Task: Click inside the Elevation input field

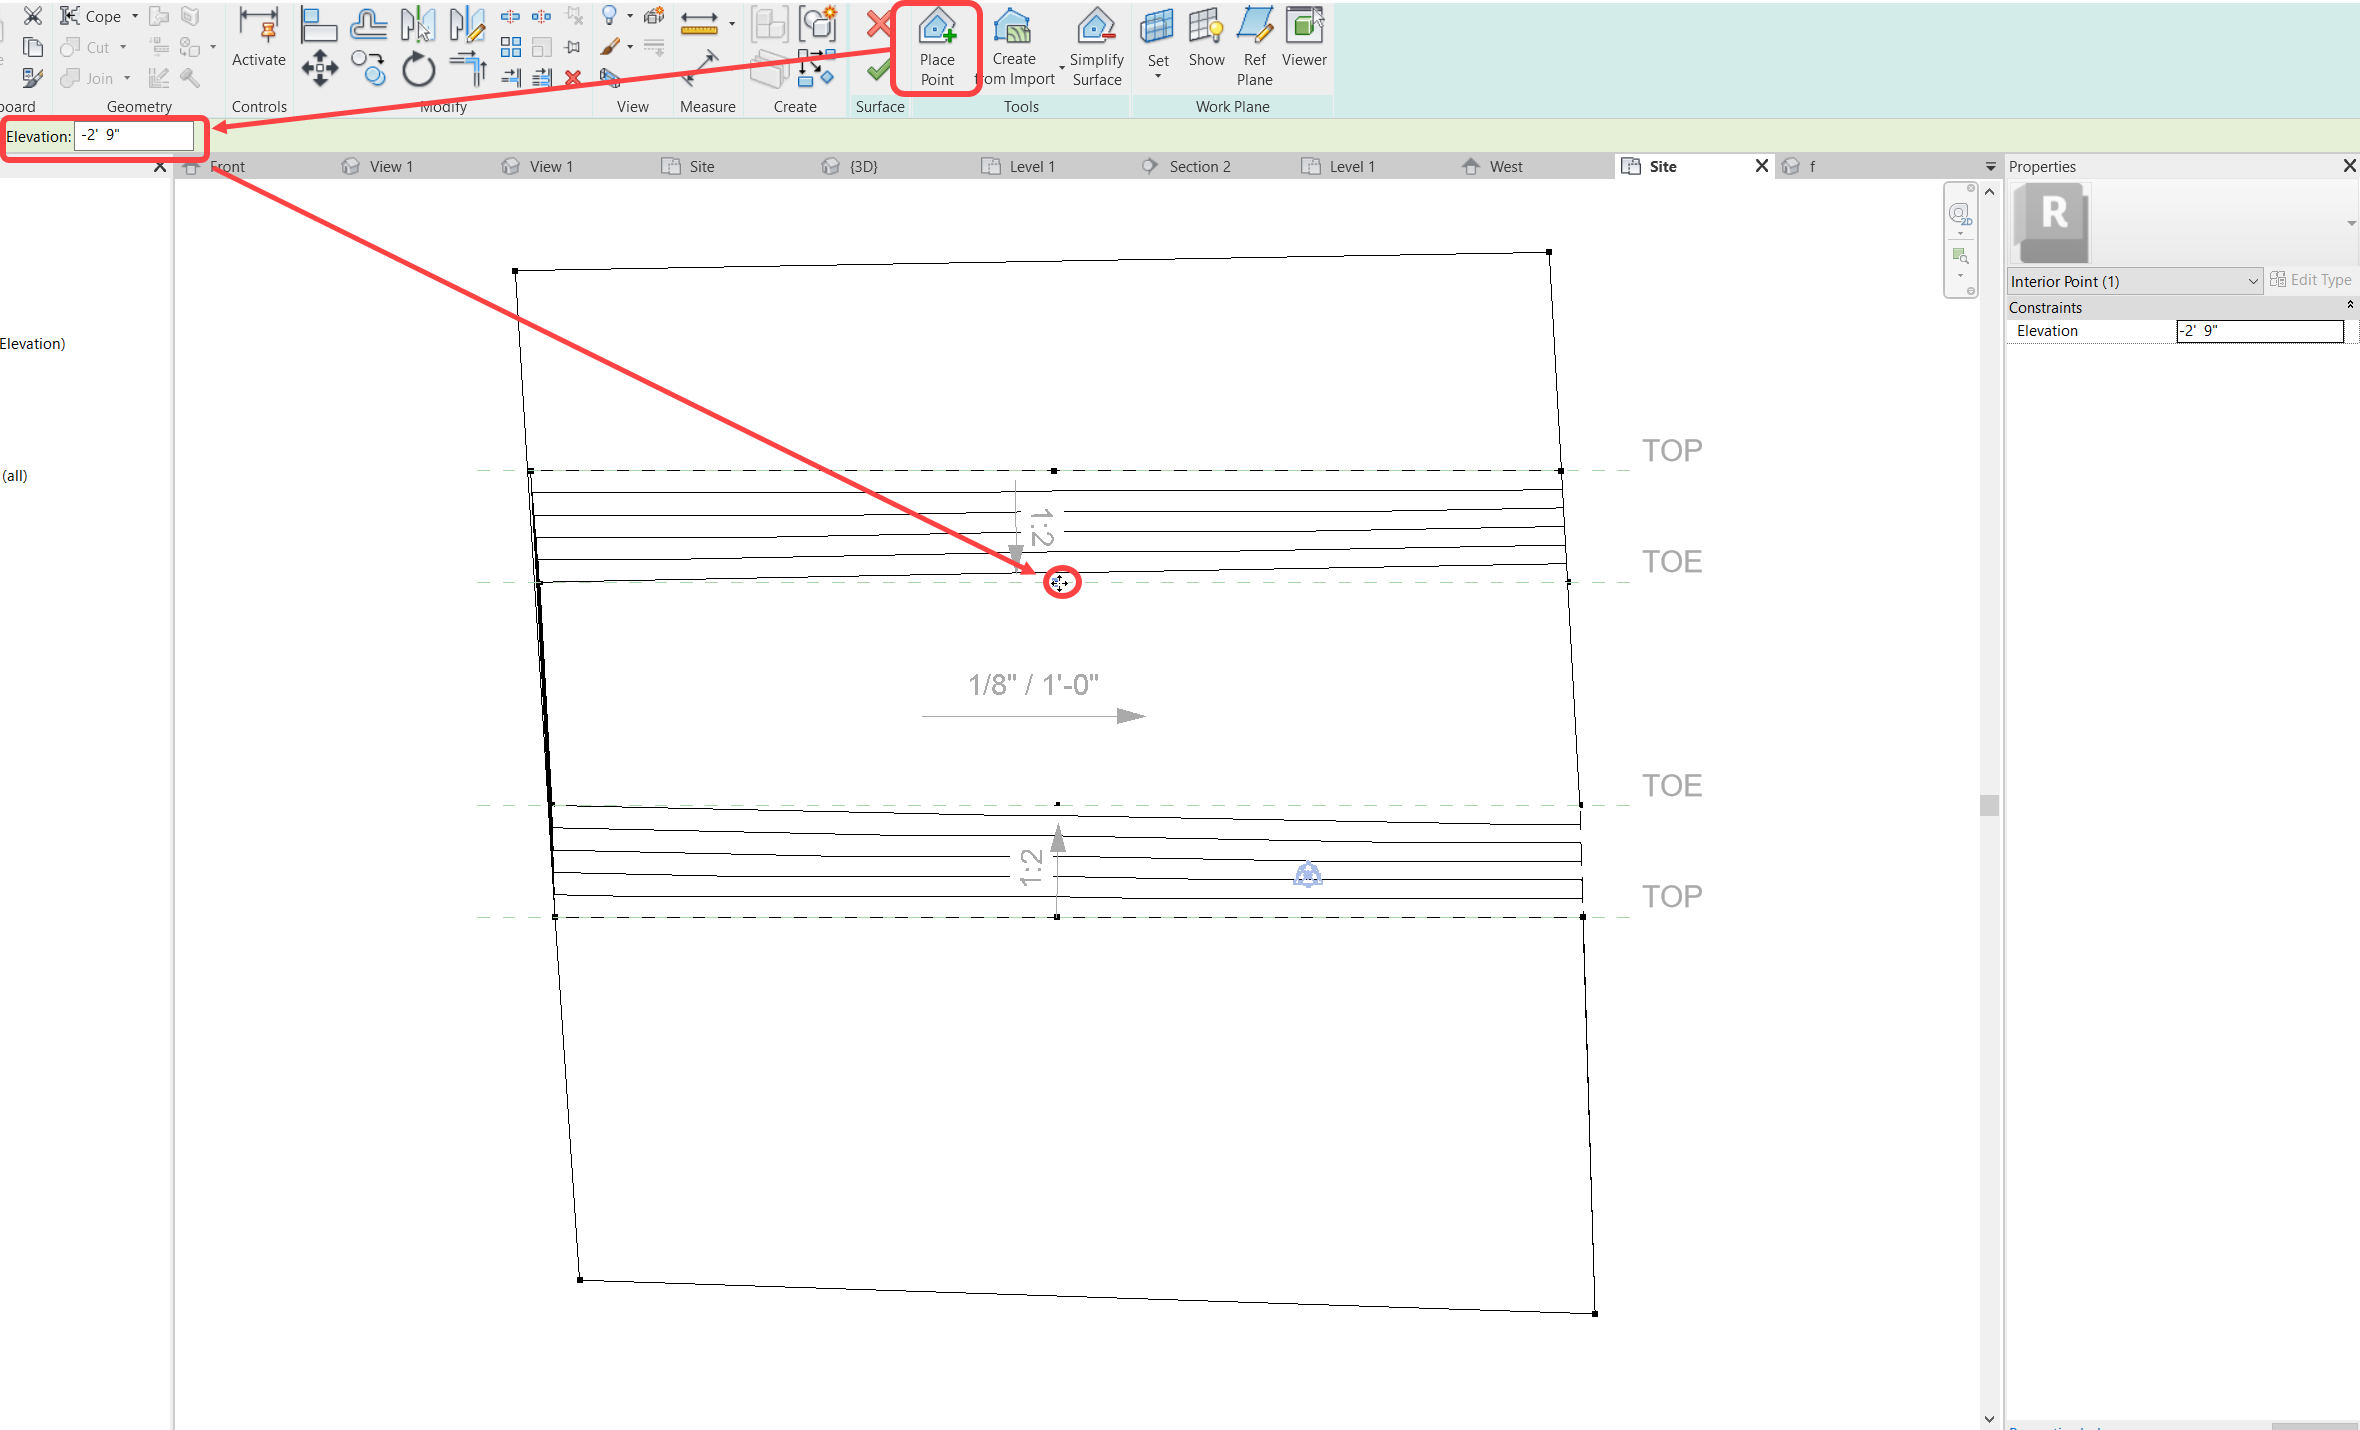Action: coord(135,136)
